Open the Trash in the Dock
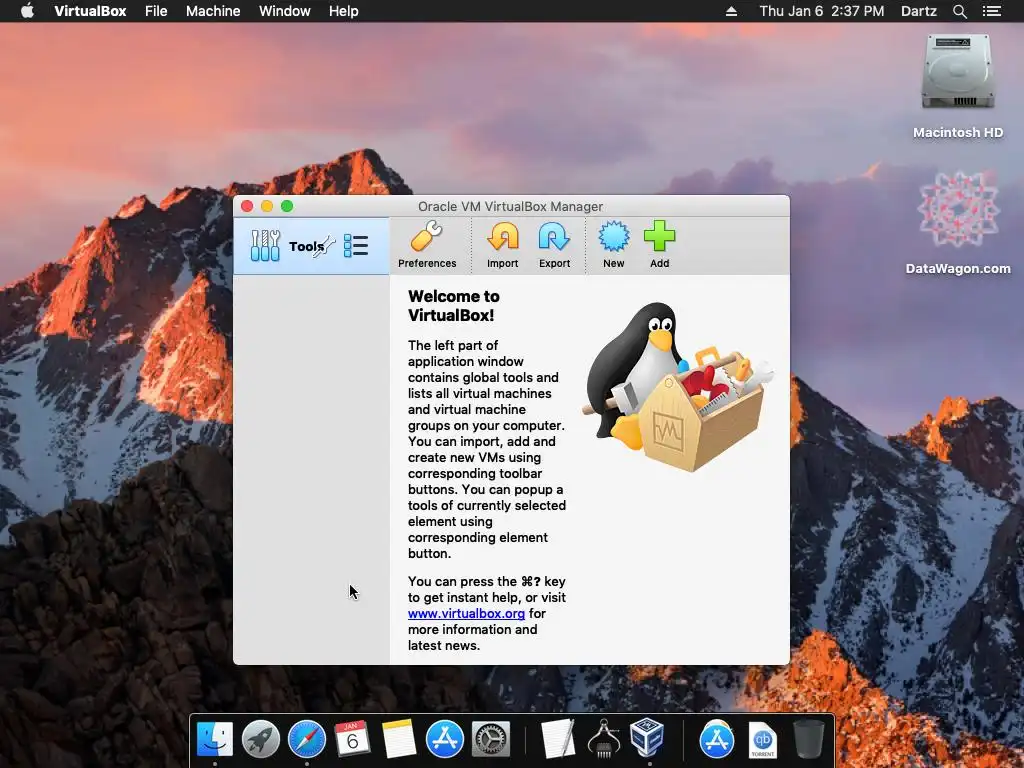Viewport: 1024px width, 768px height. [x=808, y=740]
